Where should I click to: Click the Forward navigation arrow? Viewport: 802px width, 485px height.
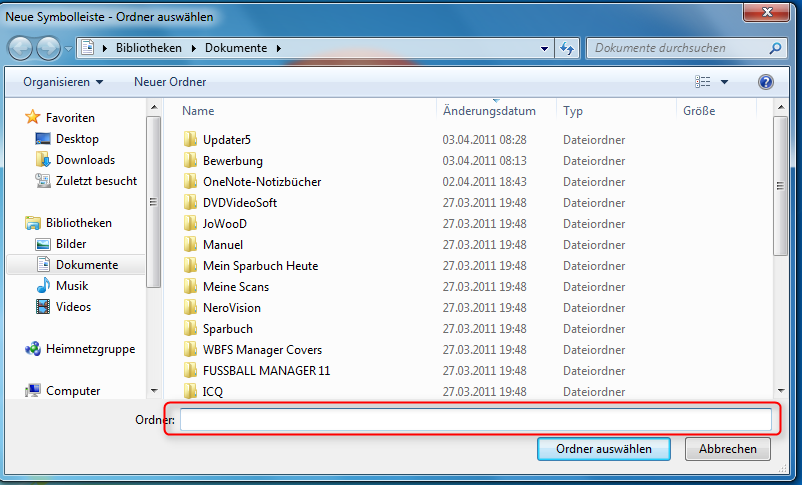(49, 48)
